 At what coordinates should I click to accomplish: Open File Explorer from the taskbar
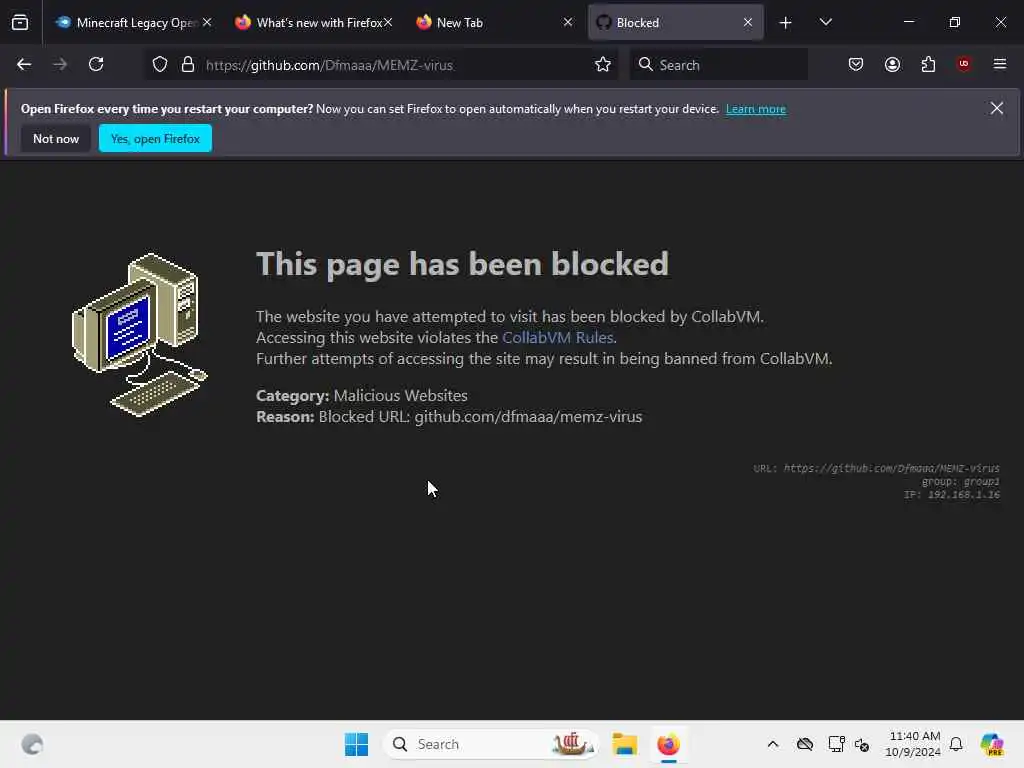[x=624, y=744]
